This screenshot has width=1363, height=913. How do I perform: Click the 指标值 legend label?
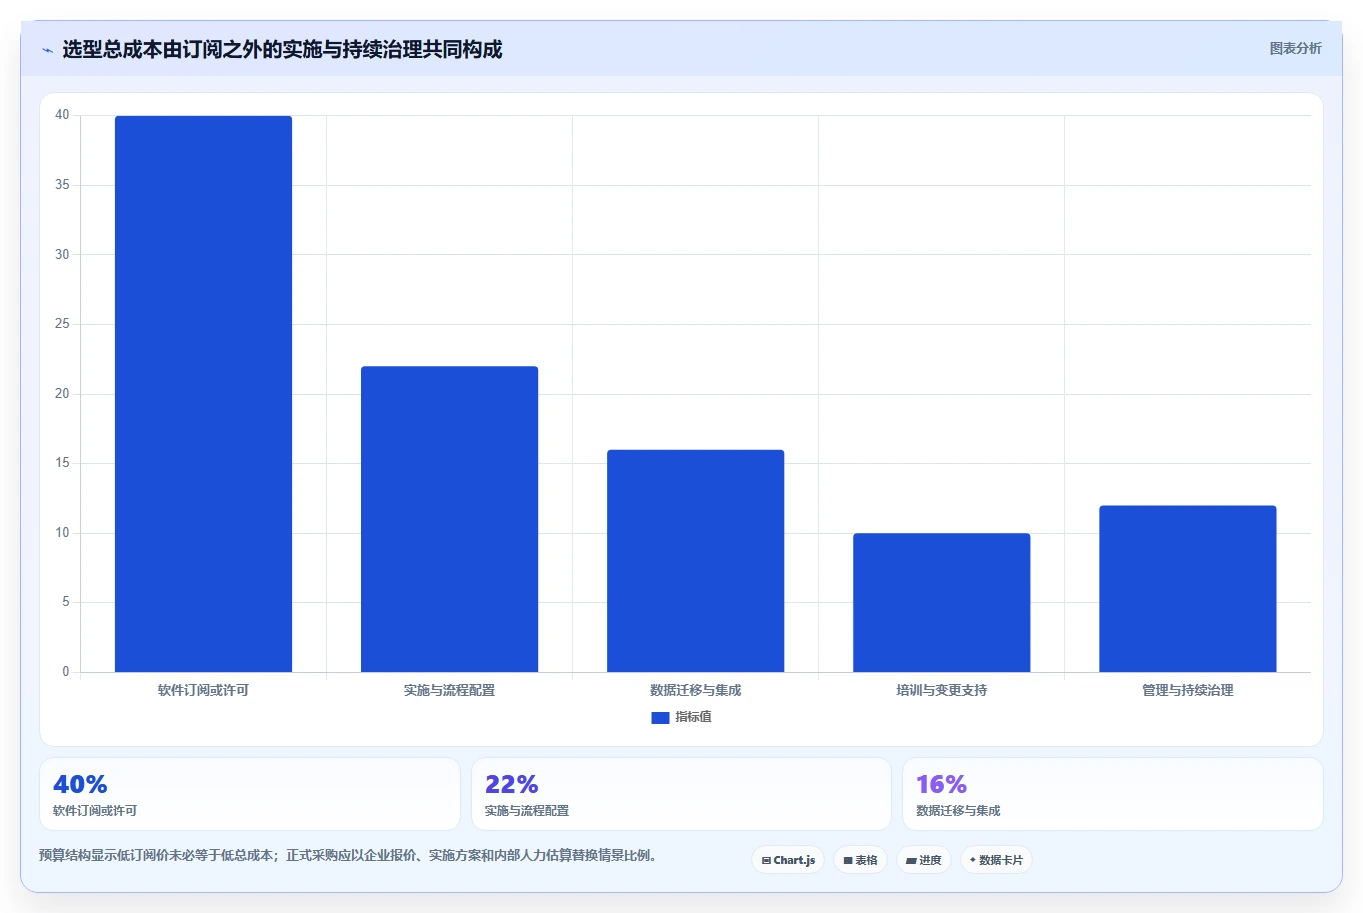pyautogui.click(x=693, y=717)
